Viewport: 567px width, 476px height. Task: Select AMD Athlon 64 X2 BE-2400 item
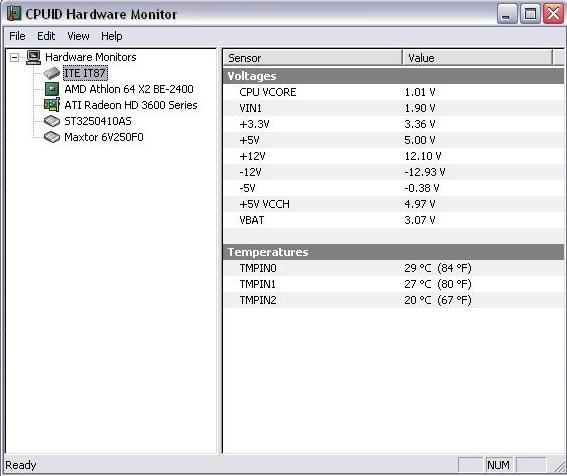click(x=129, y=89)
